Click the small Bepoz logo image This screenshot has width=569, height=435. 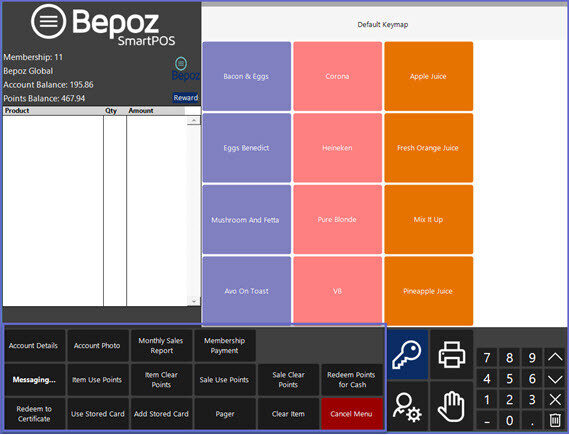pyautogui.click(x=185, y=69)
